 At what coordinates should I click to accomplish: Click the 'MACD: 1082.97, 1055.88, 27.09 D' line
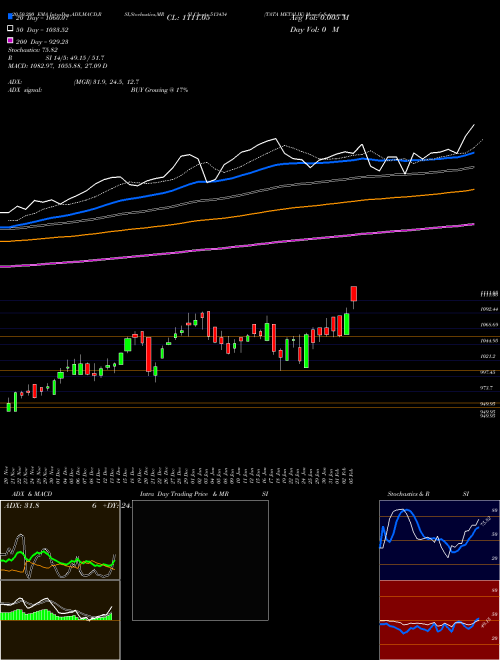[x=58, y=66]
